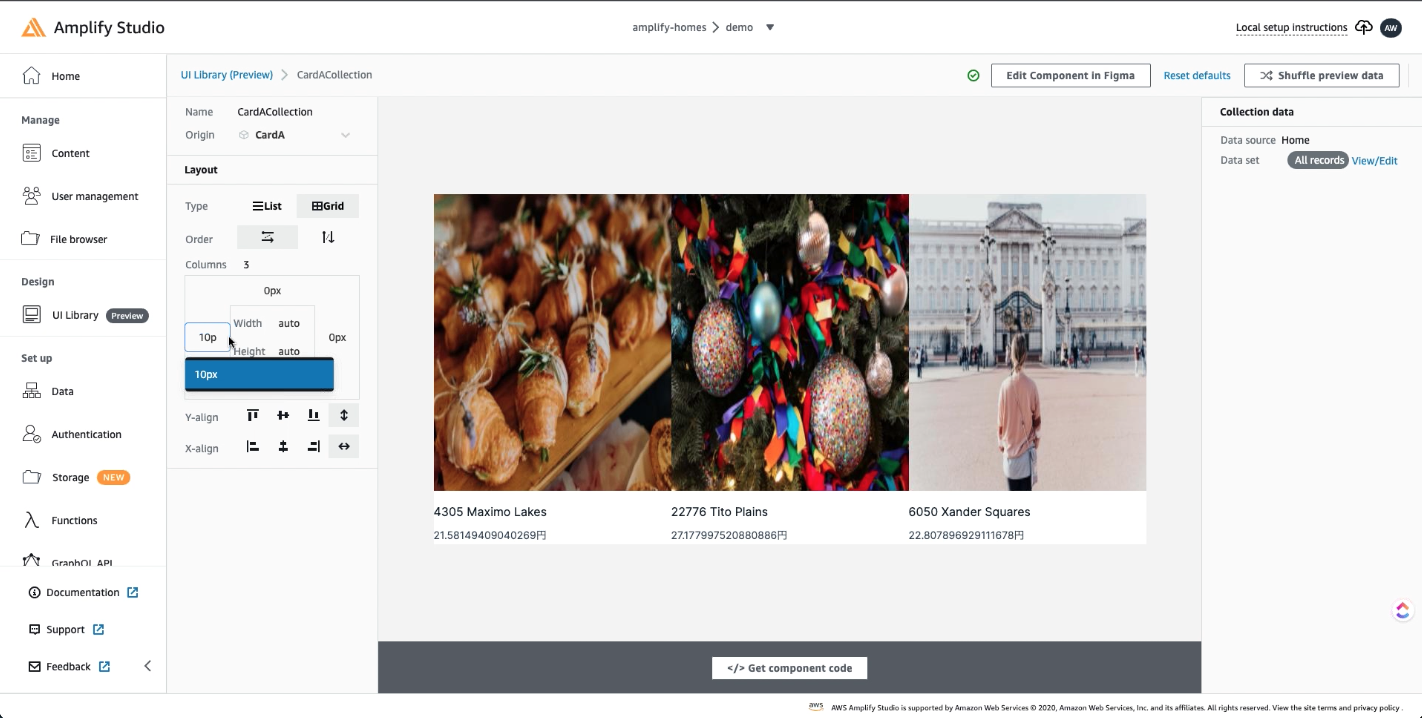Click Edit Component in Figma
1422x718 pixels.
pos(1070,75)
